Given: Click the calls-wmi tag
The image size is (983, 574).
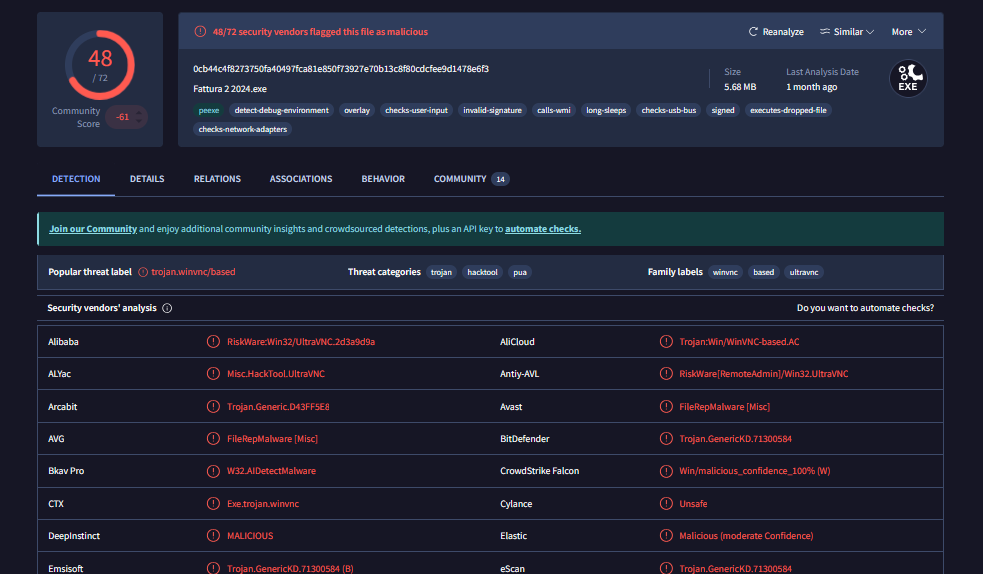Looking at the screenshot, I should (x=554, y=110).
